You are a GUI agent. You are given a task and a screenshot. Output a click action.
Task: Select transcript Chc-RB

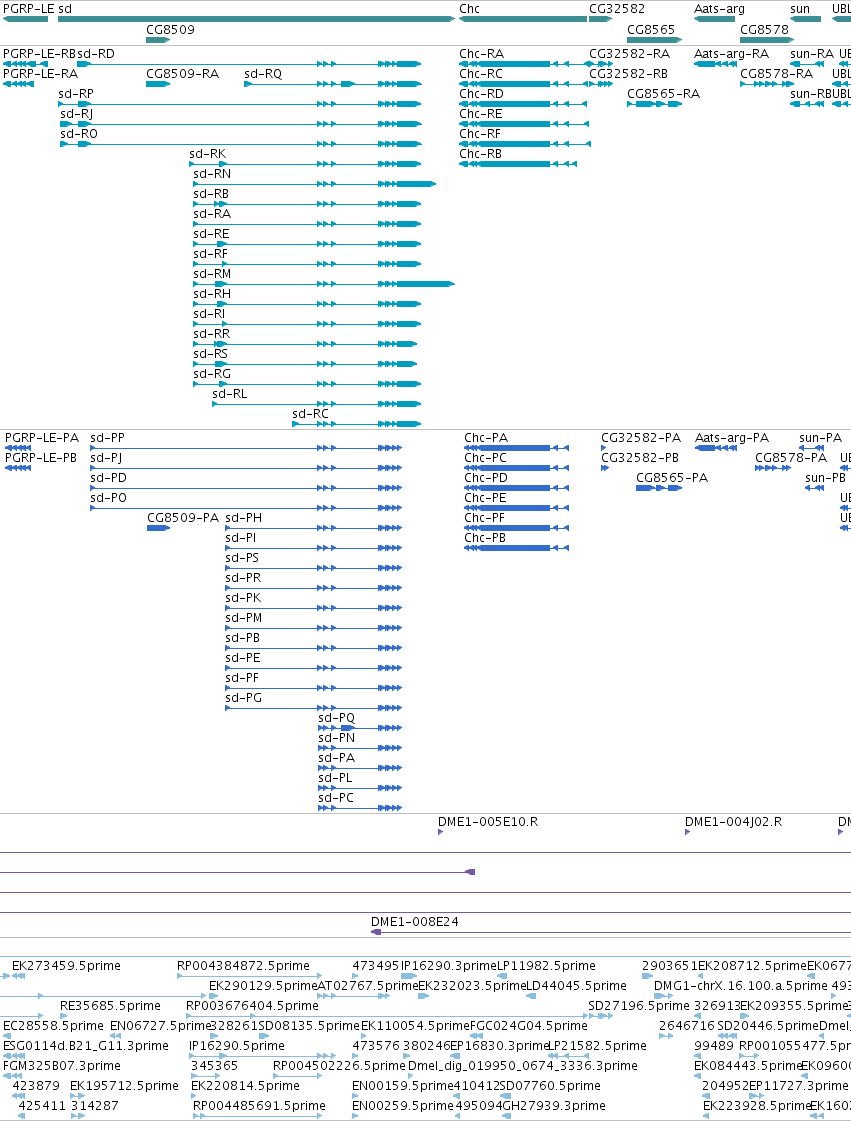click(x=518, y=164)
